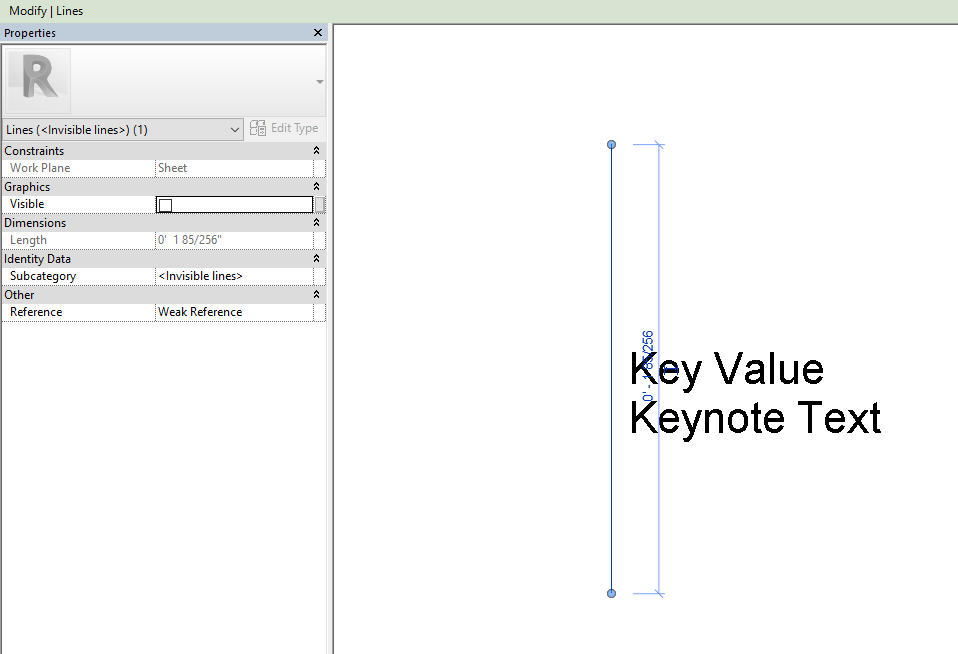
Task: Select the Length value field
Action: (235, 240)
